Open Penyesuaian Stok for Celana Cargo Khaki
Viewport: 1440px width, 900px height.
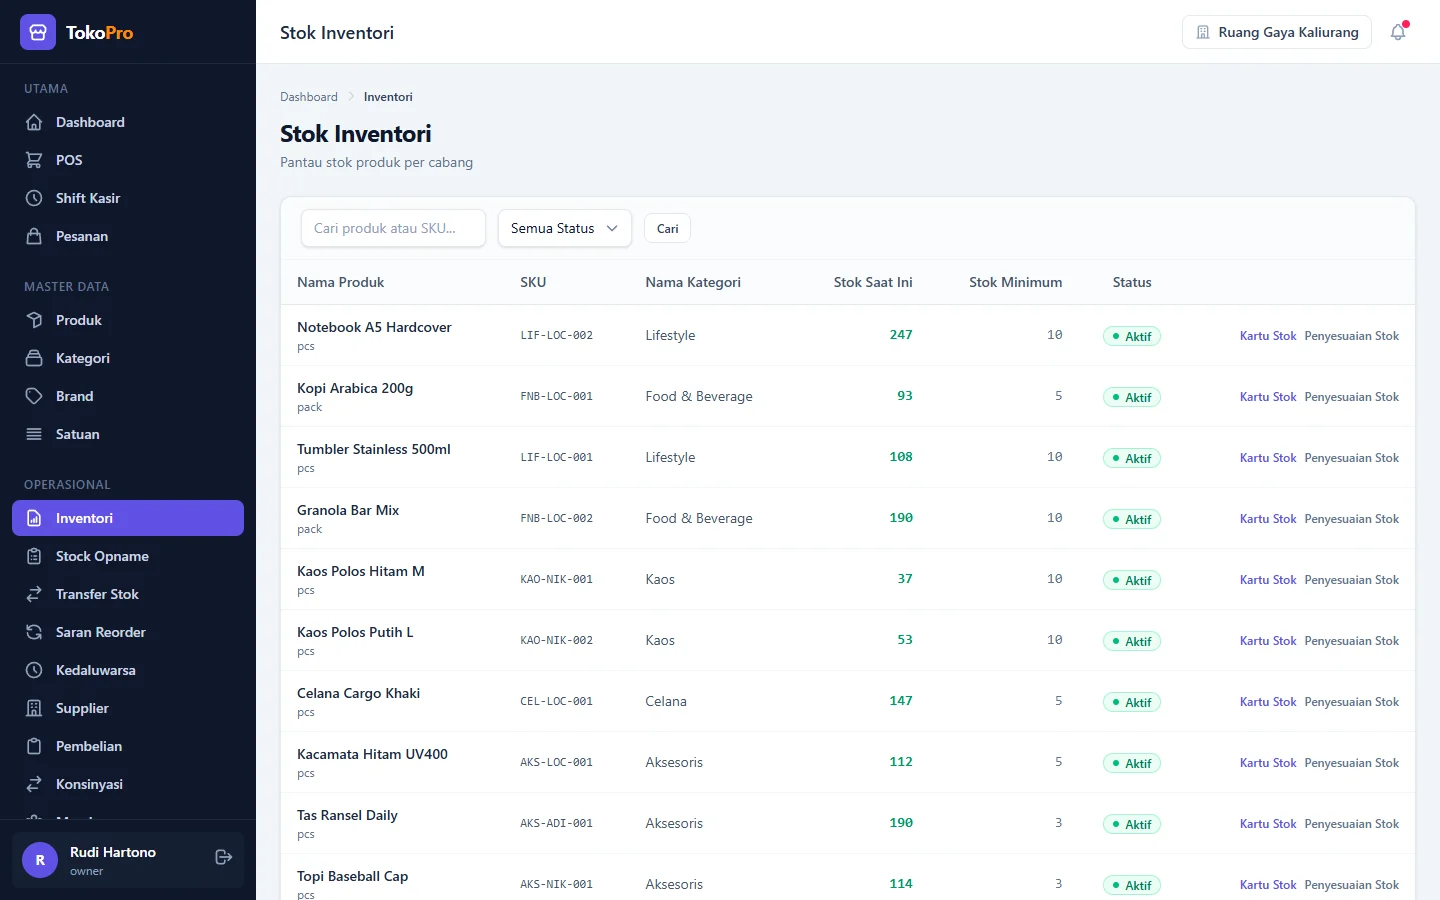1352,702
